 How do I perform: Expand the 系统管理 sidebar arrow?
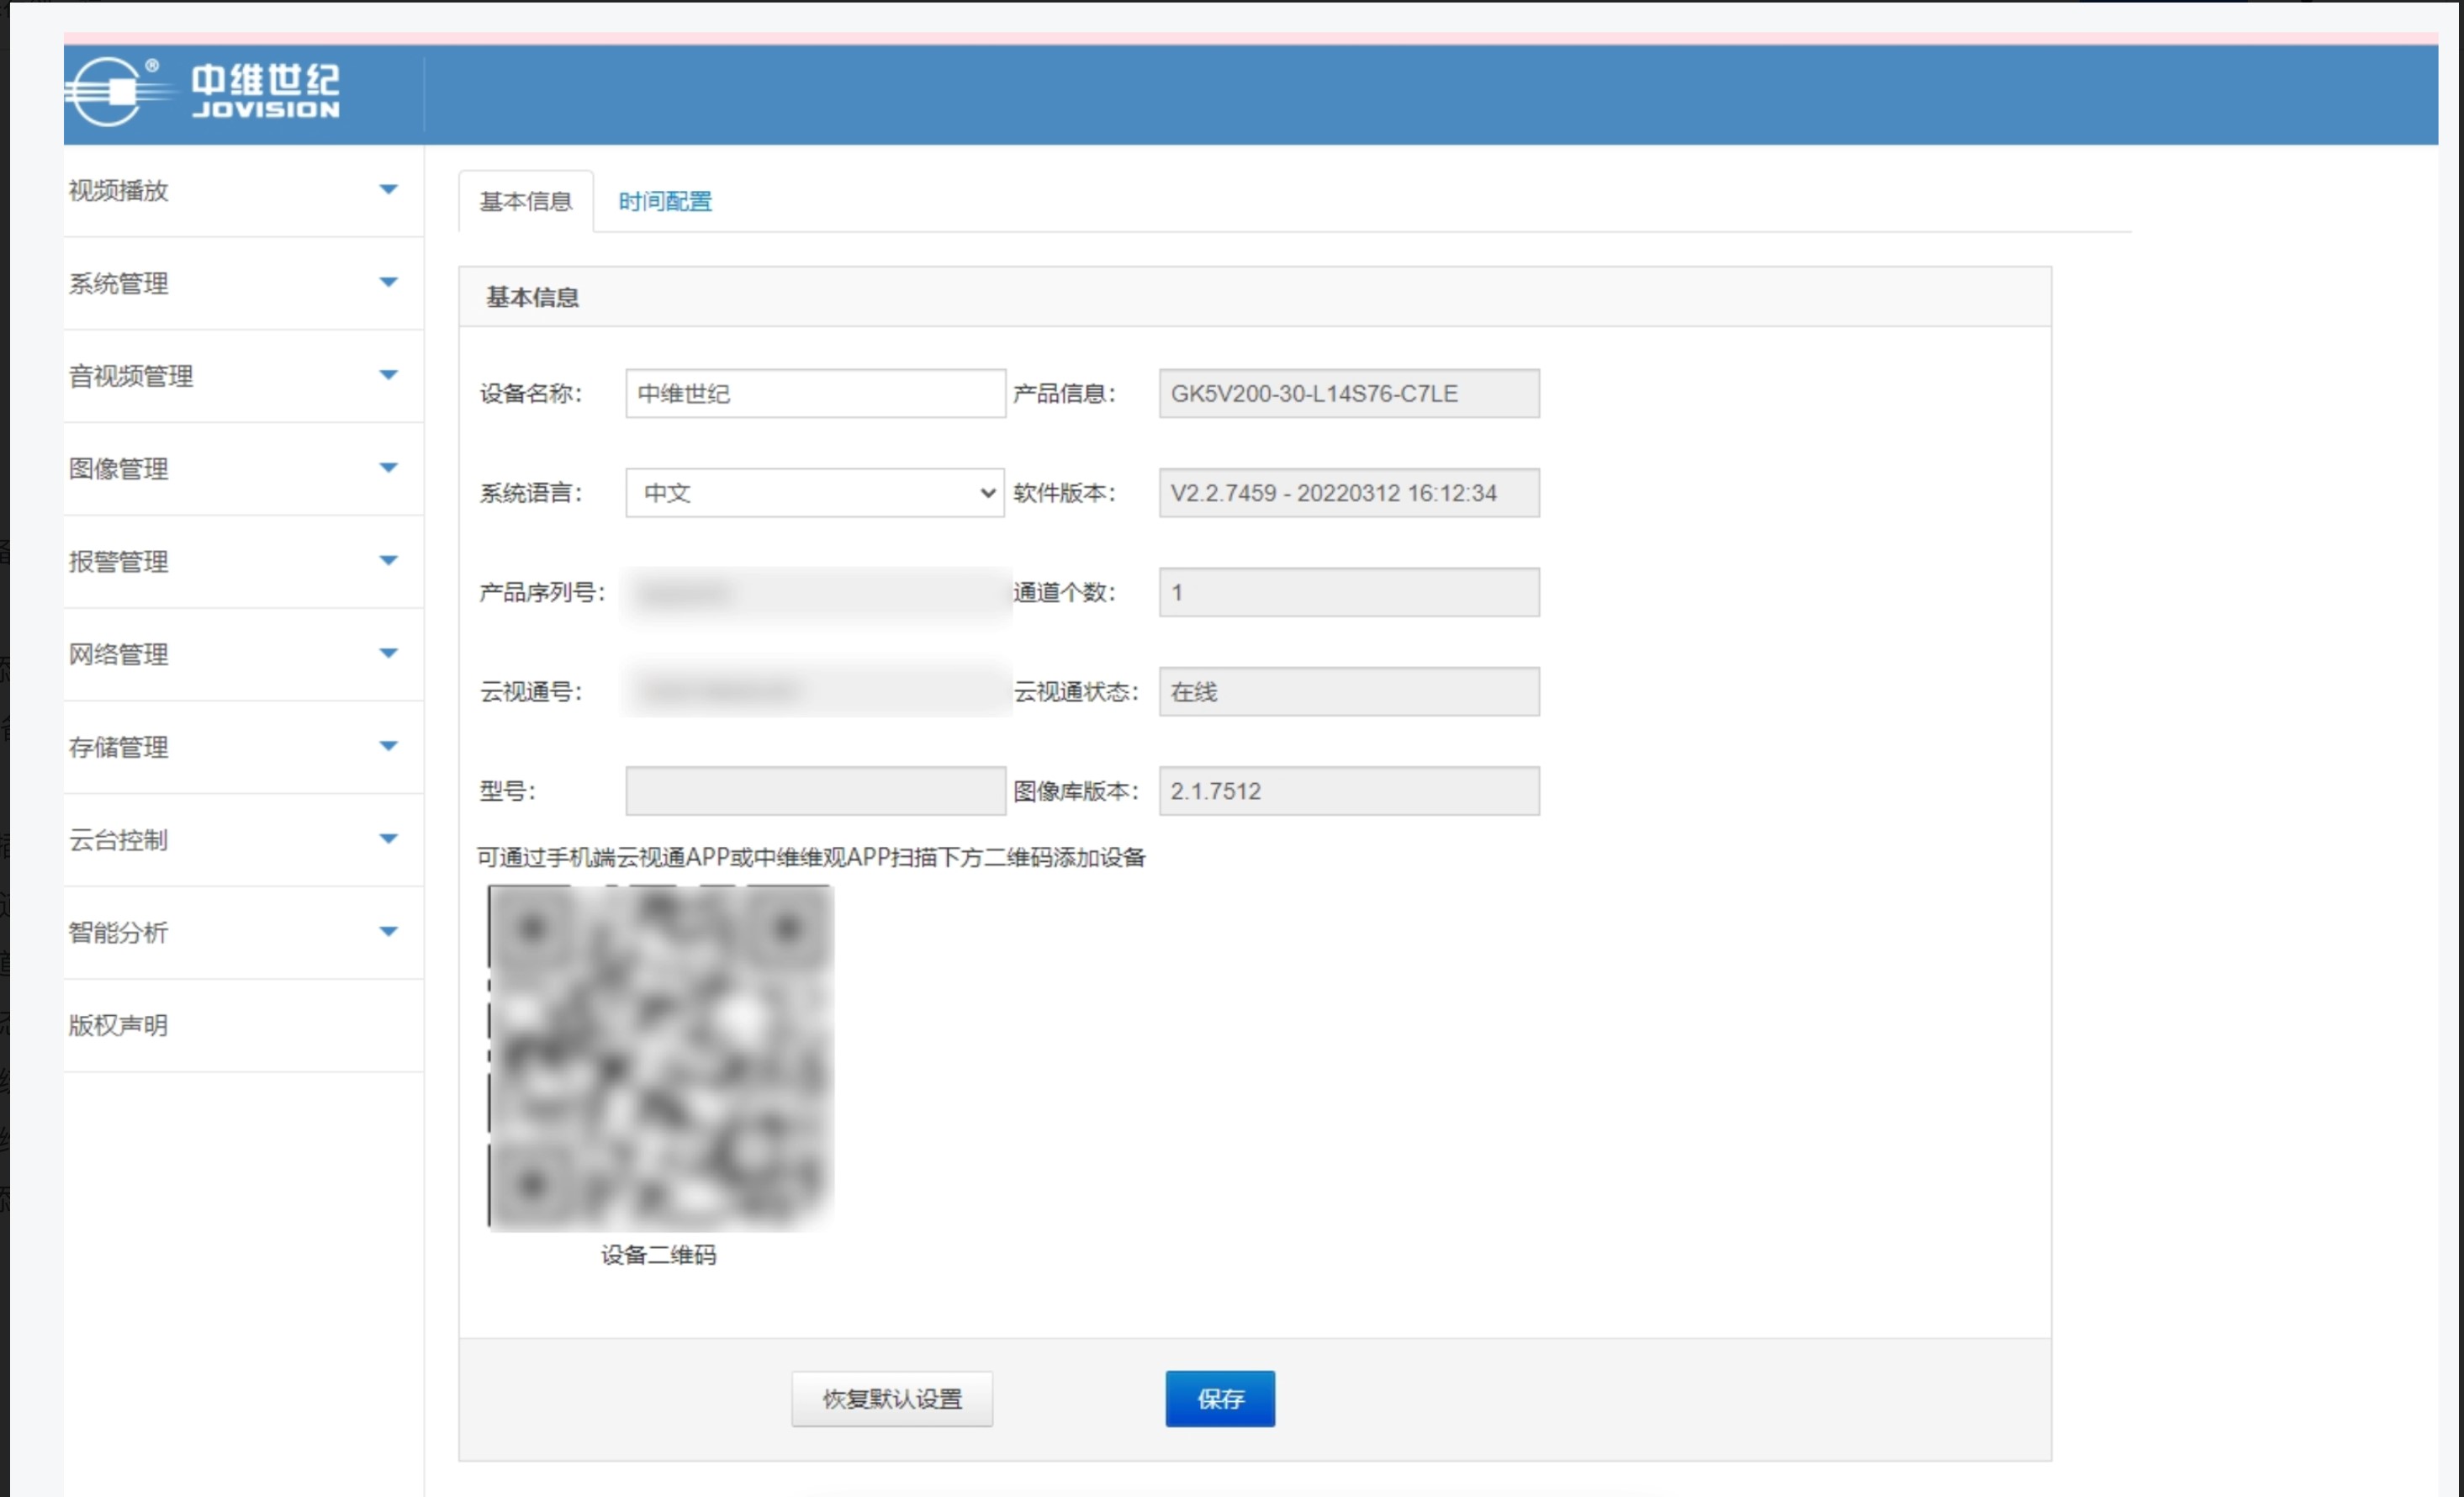(389, 282)
